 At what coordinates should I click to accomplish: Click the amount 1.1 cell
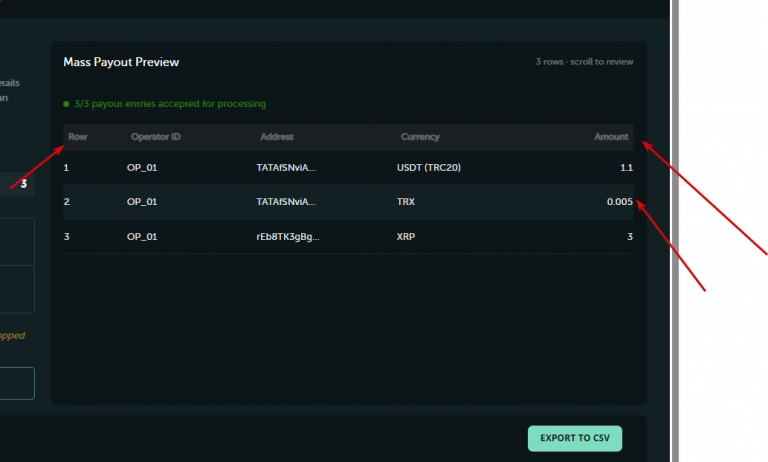pos(626,168)
